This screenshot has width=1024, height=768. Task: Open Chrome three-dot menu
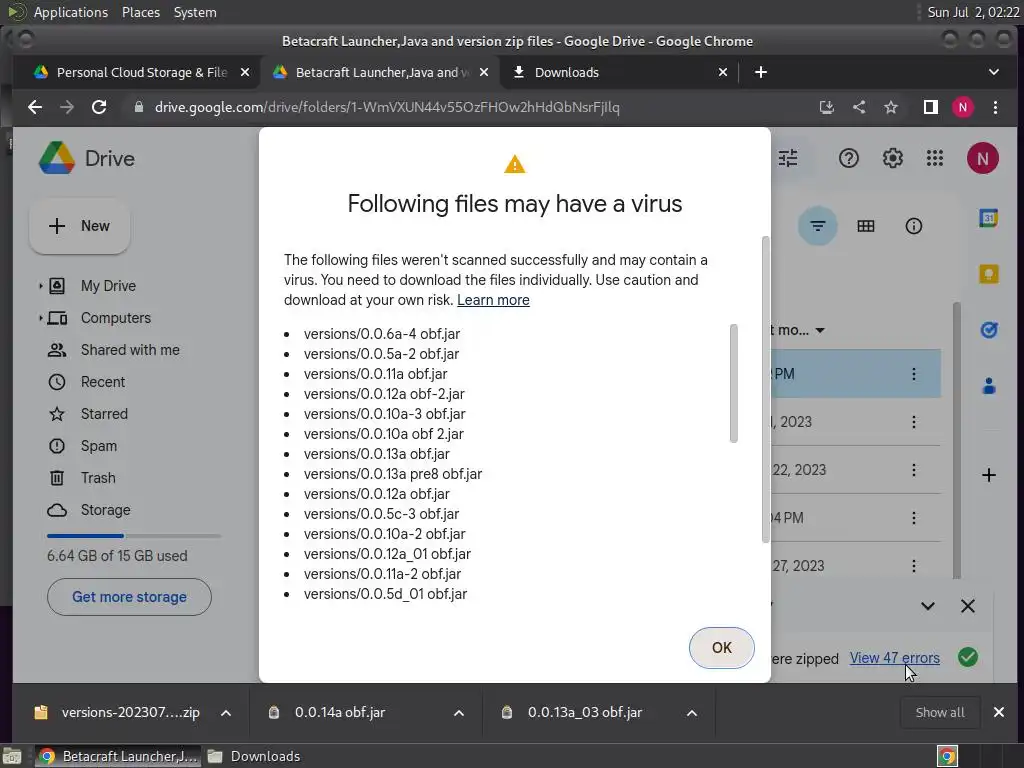coord(995,107)
